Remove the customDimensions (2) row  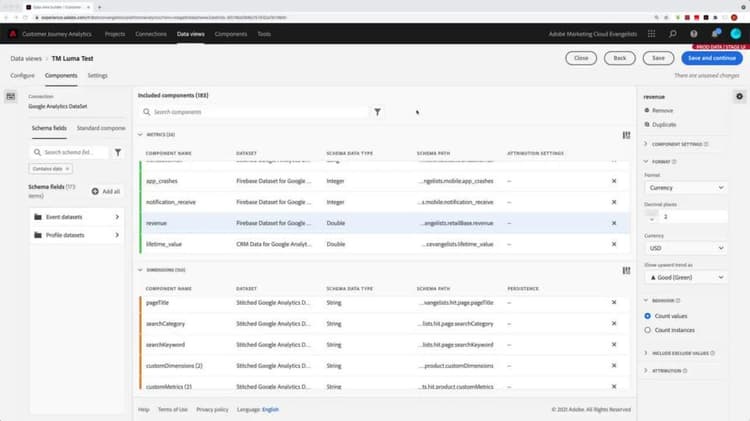pos(614,366)
